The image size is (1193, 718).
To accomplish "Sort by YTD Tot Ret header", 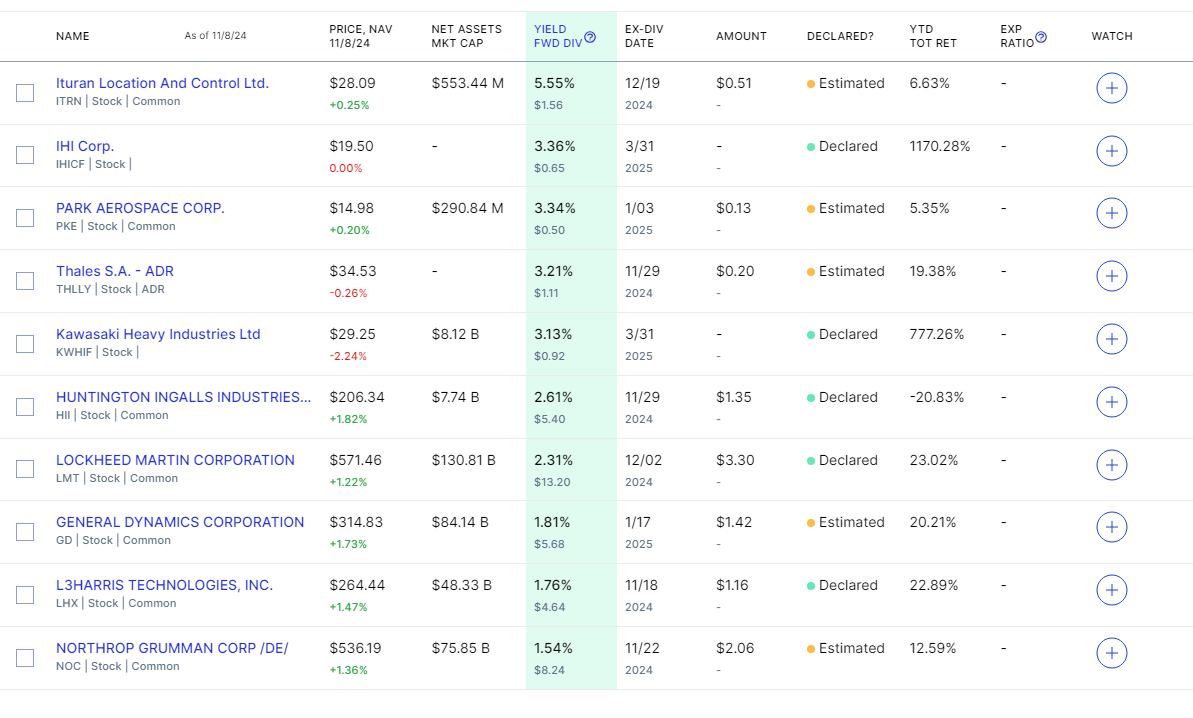I will (x=933, y=36).
